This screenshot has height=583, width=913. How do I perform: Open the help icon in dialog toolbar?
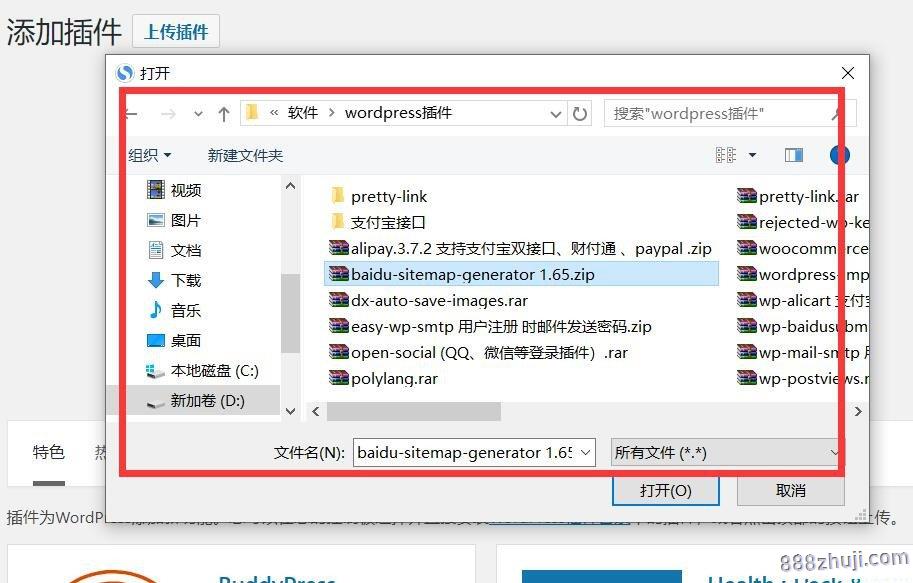coord(840,155)
